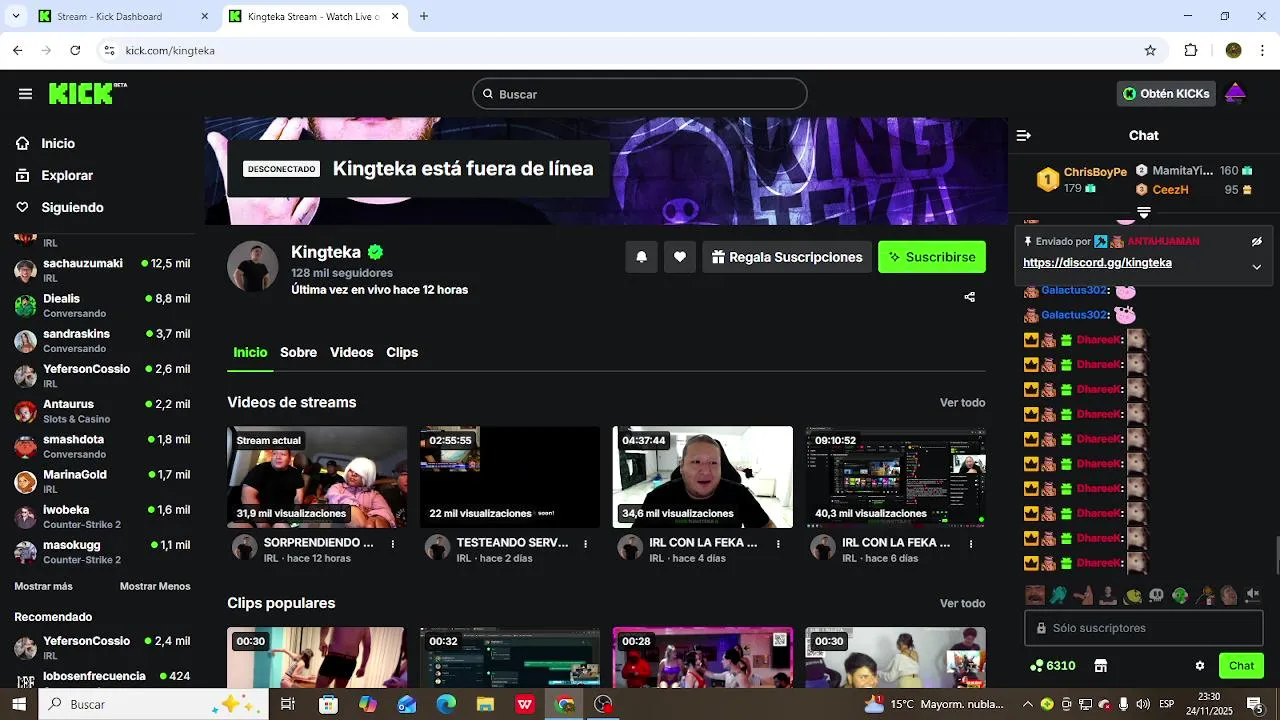This screenshot has width=1280, height=720.
Task: Click CeezH in gift leaderboard
Action: click(1170, 190)
